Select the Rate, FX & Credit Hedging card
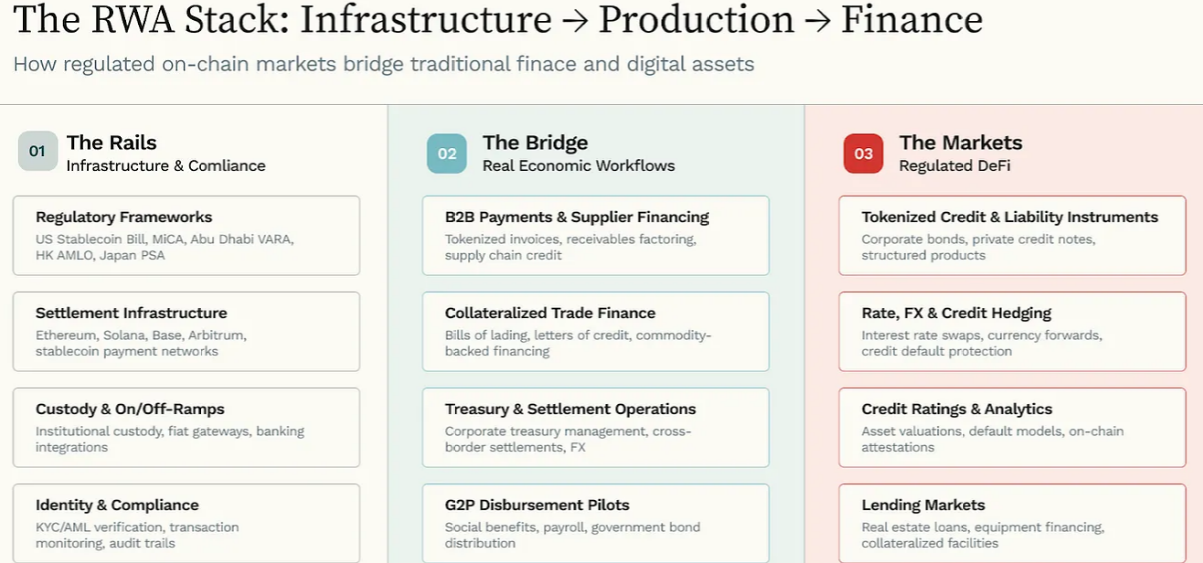 point(1011,331)
